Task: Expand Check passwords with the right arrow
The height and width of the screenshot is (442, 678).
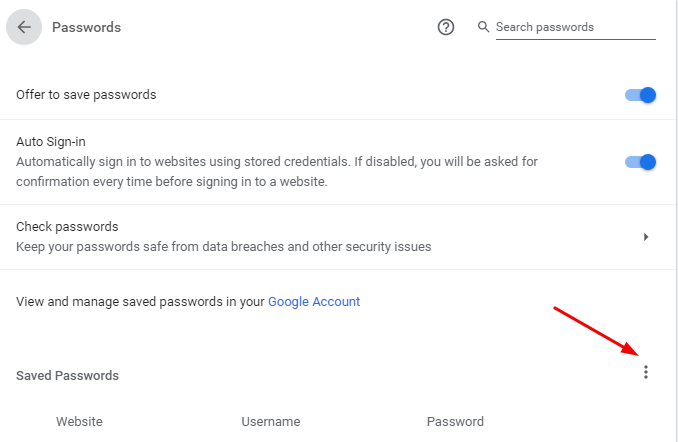Action: 646,237
